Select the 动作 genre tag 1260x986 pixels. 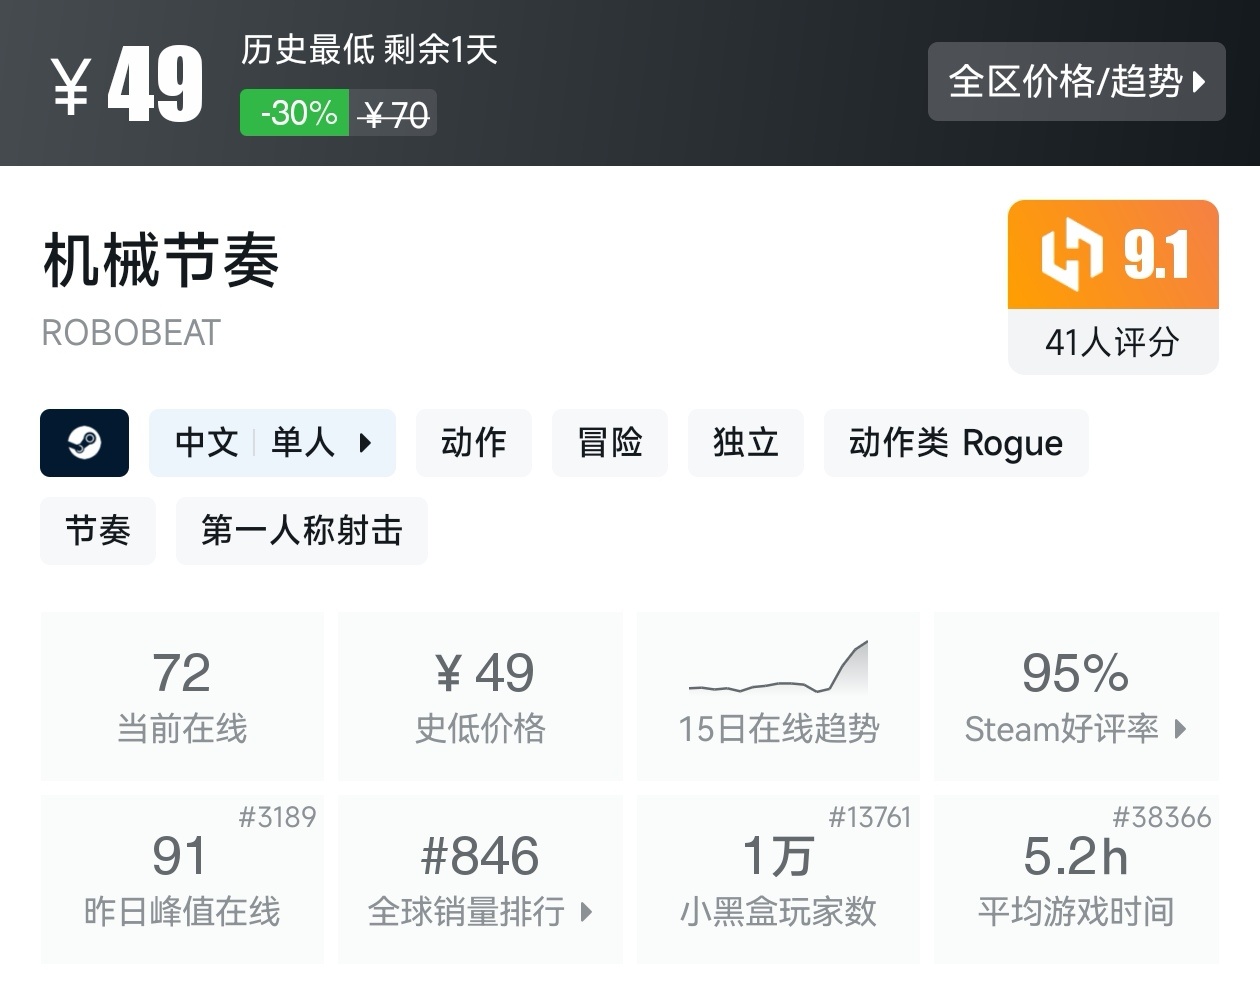[473, 442]
